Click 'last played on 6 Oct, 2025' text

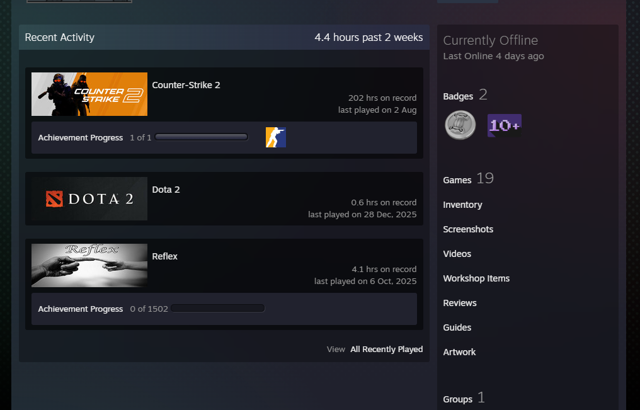366,281
